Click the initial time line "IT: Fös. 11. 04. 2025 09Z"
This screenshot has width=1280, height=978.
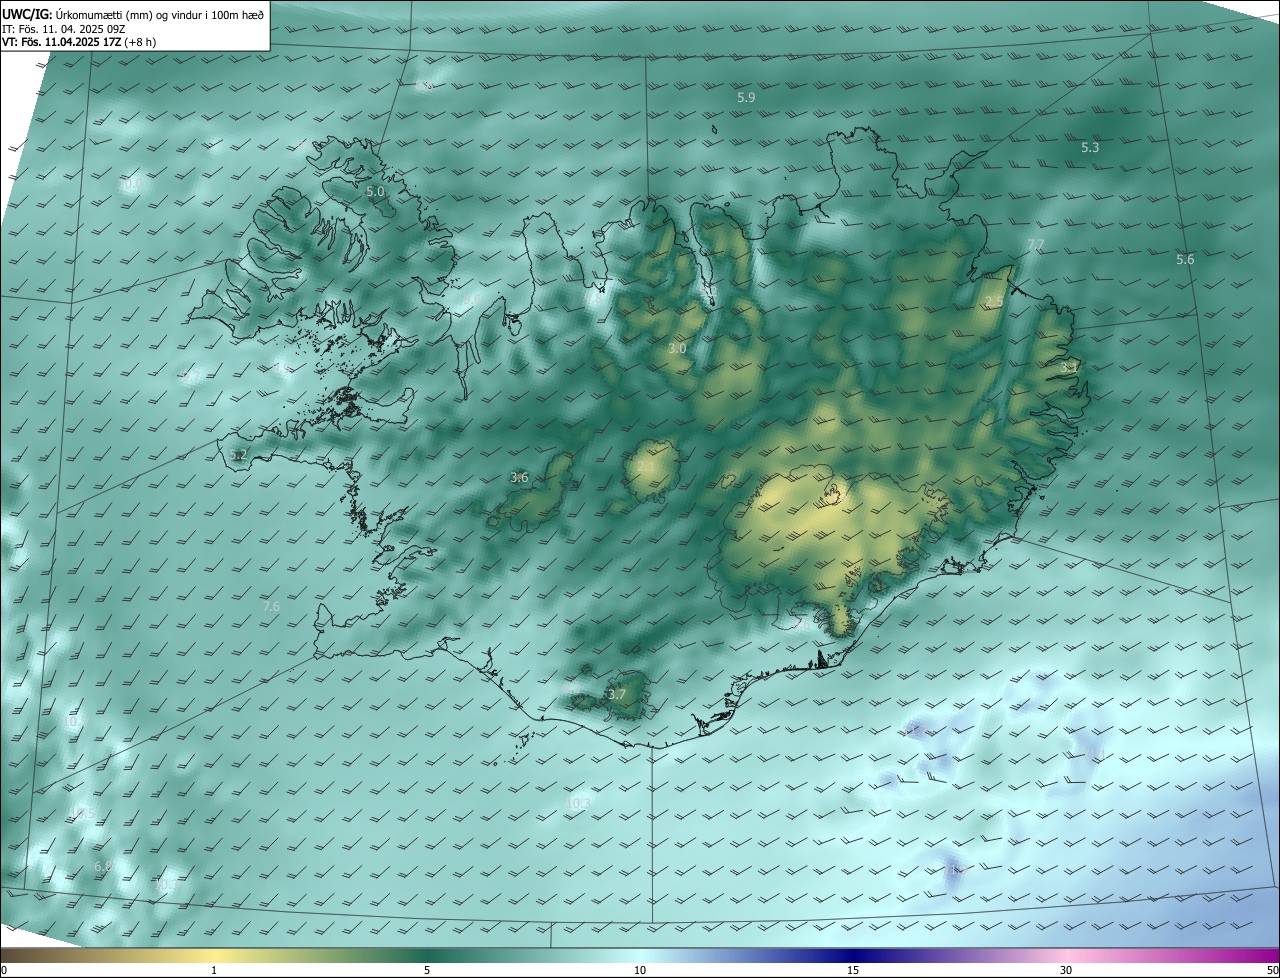coord(63,28)
